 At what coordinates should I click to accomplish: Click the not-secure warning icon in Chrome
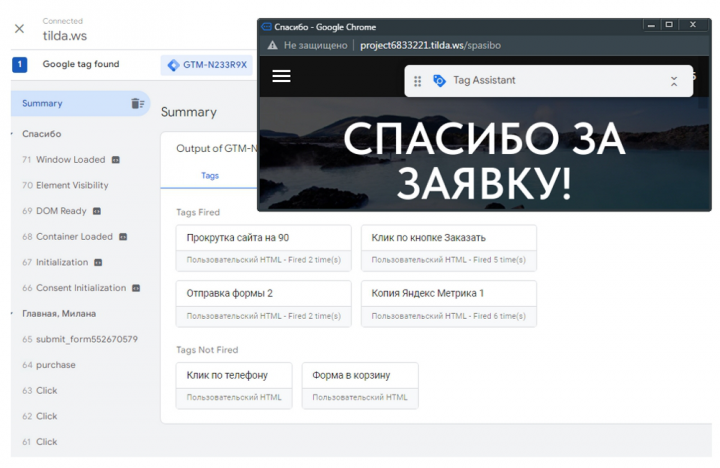click(273, 45)
